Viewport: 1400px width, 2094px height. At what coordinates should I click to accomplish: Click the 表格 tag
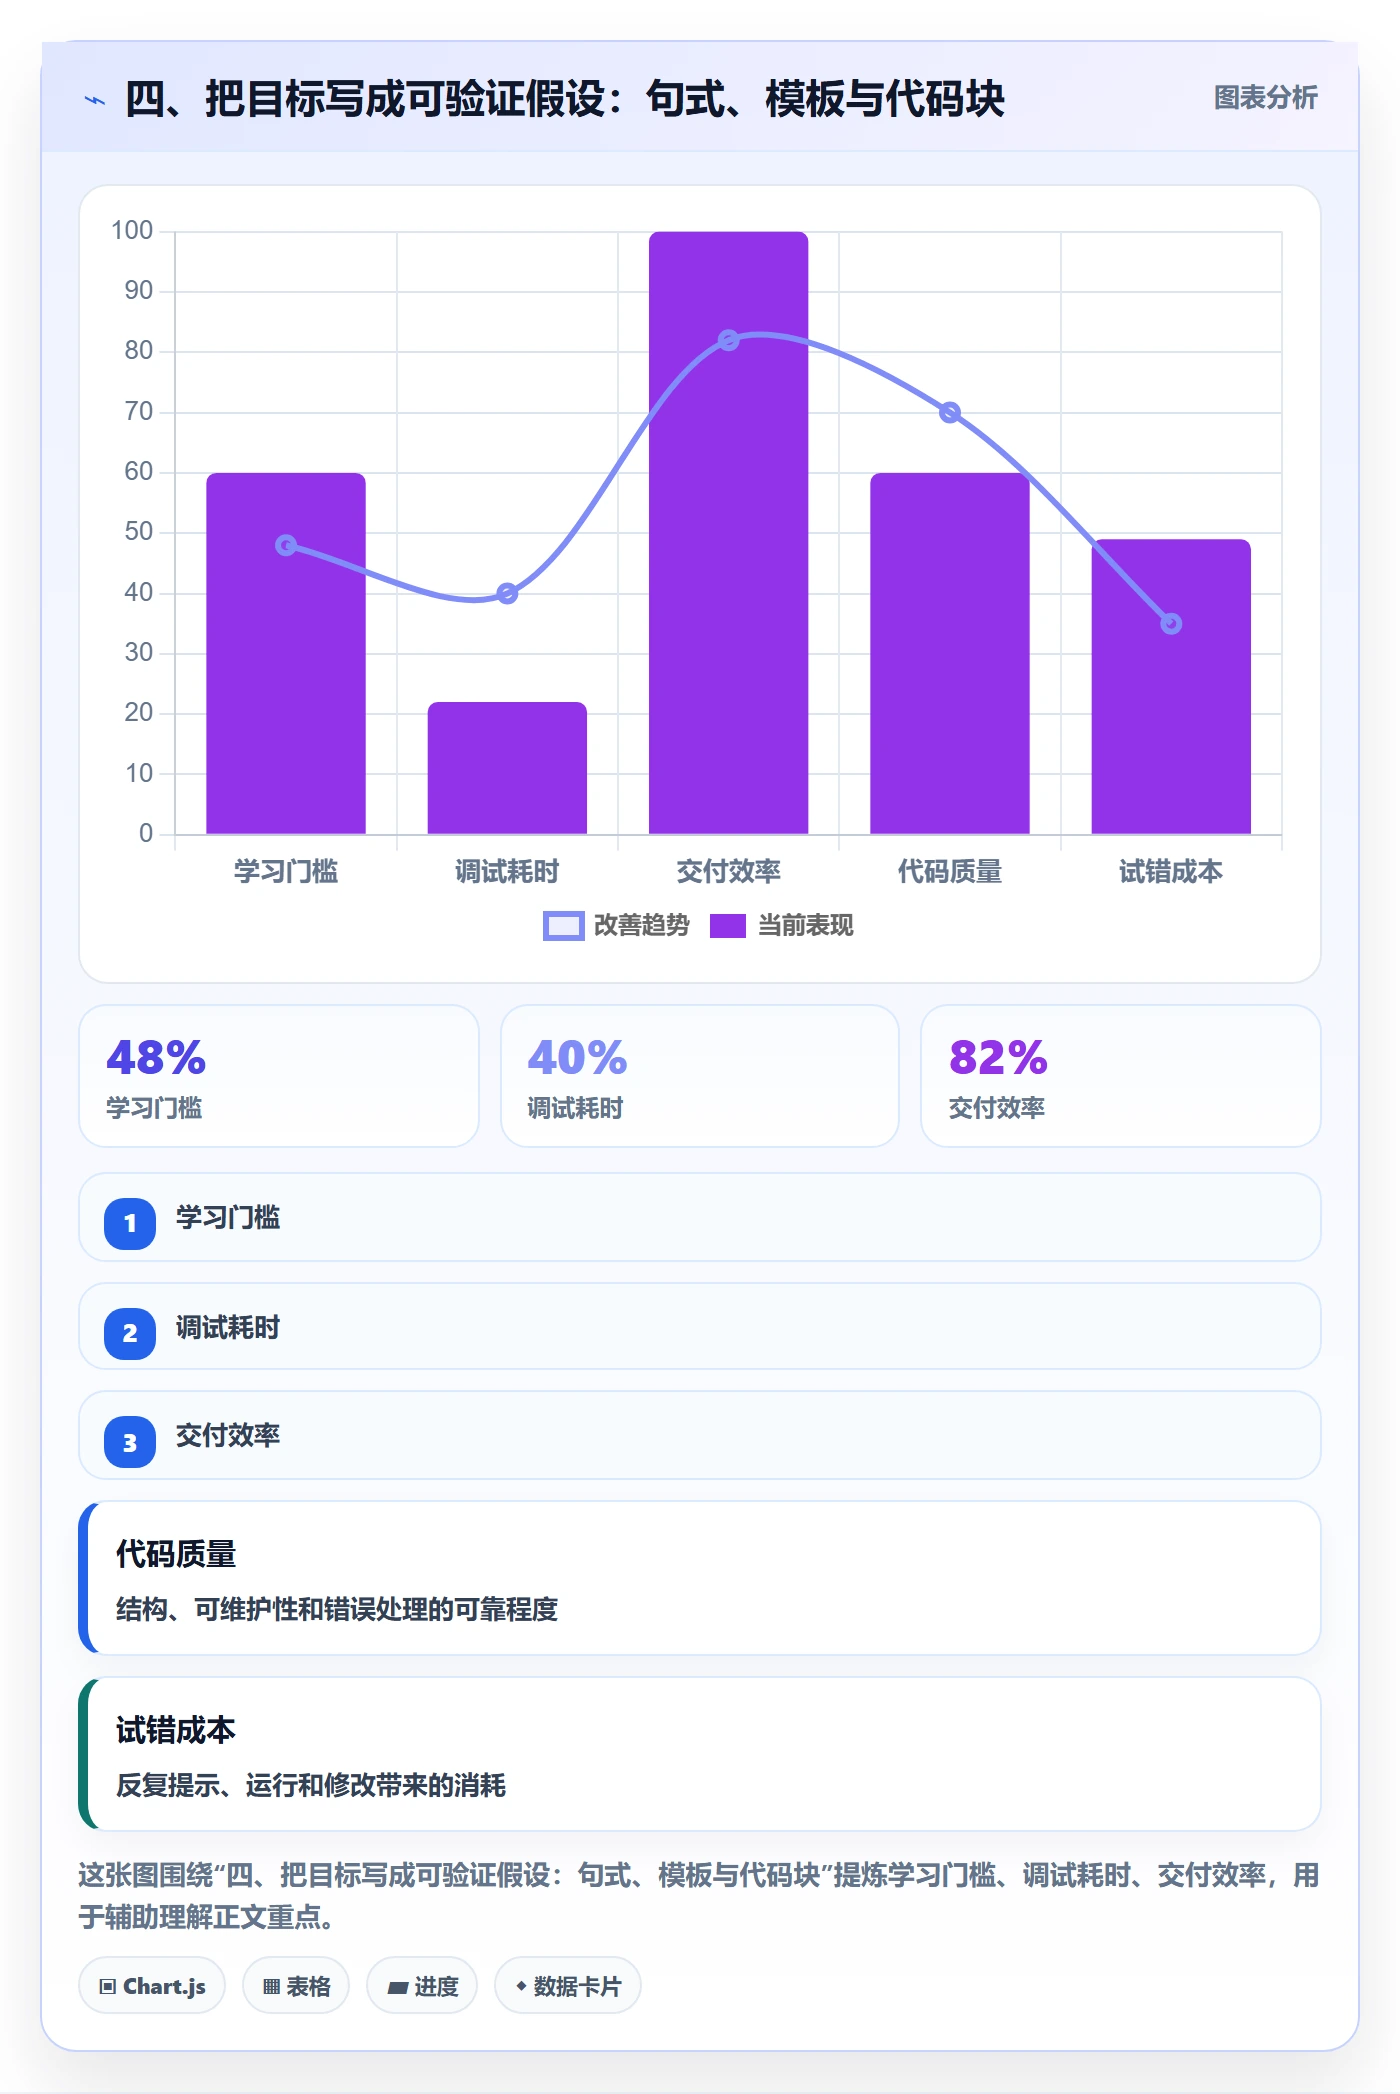(x=296, y=1986)
